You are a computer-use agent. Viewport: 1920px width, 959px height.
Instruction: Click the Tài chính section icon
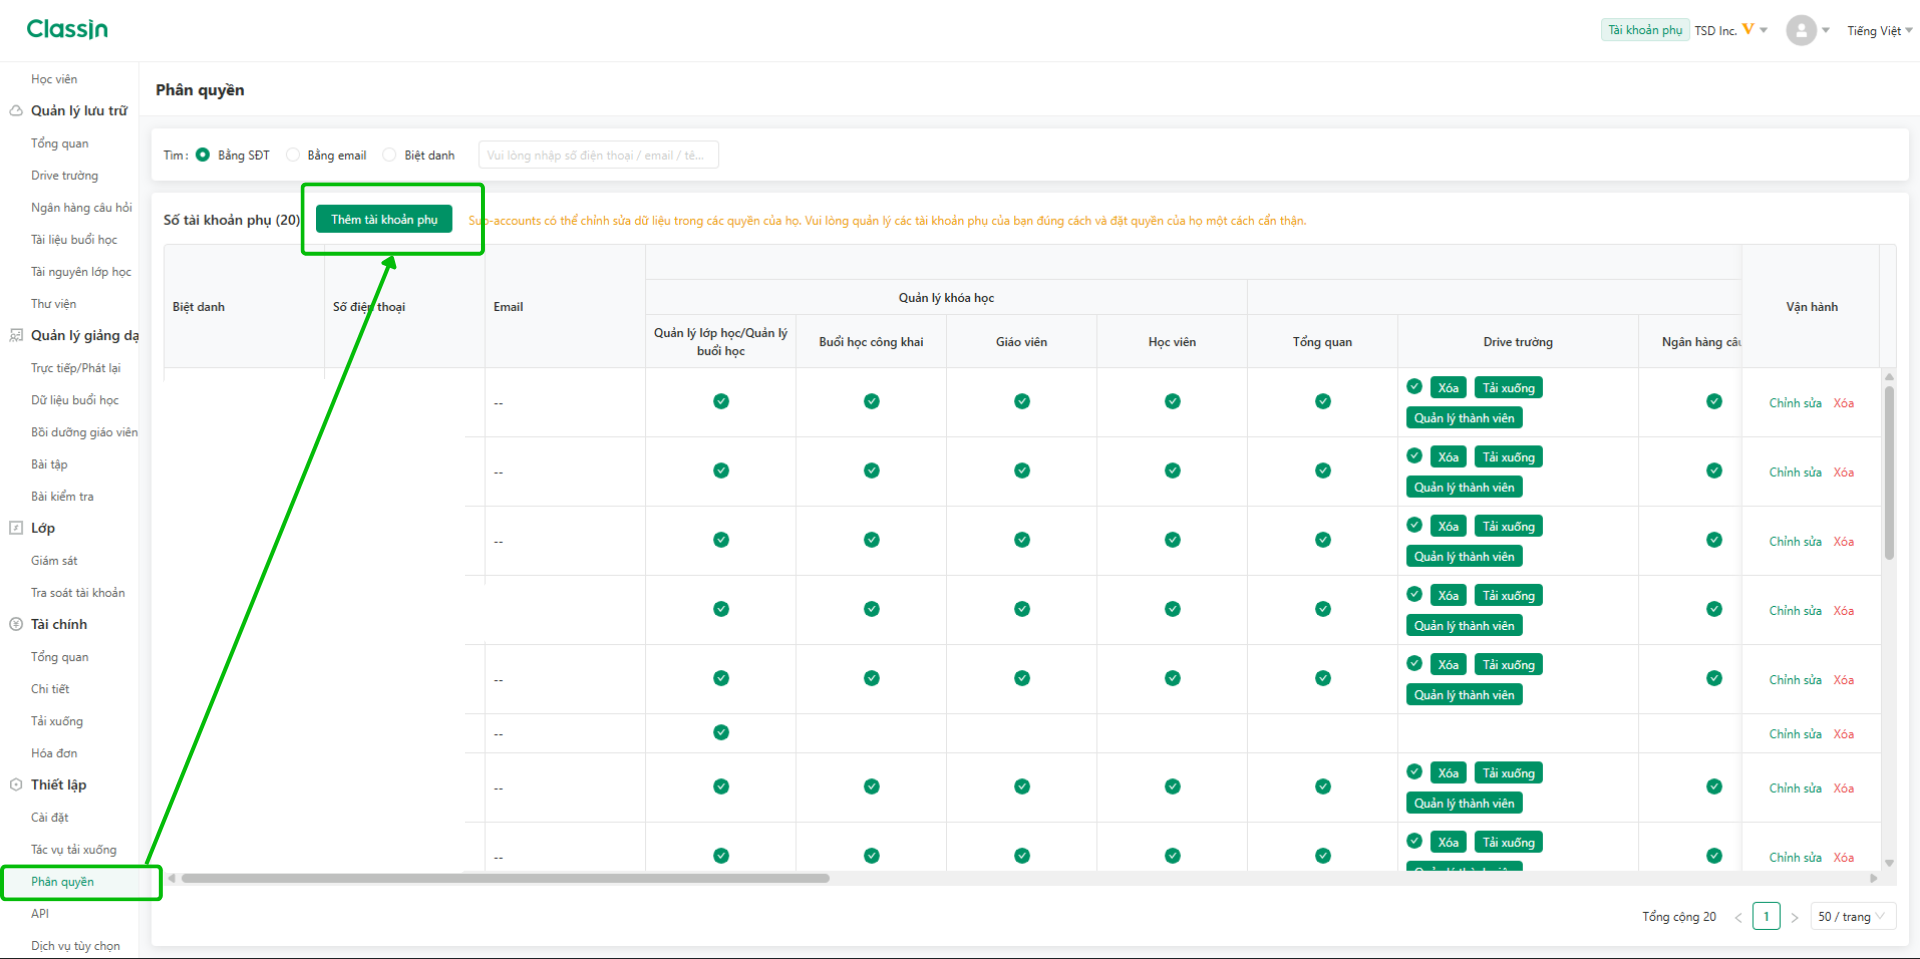16,624
